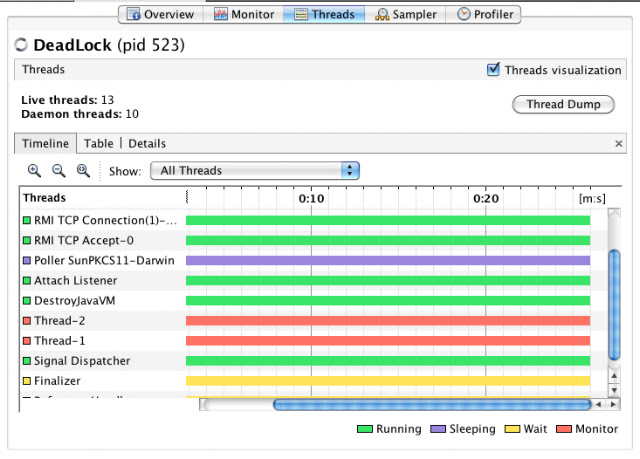Click the Live threads: 13 label

(x=67, y=100)
